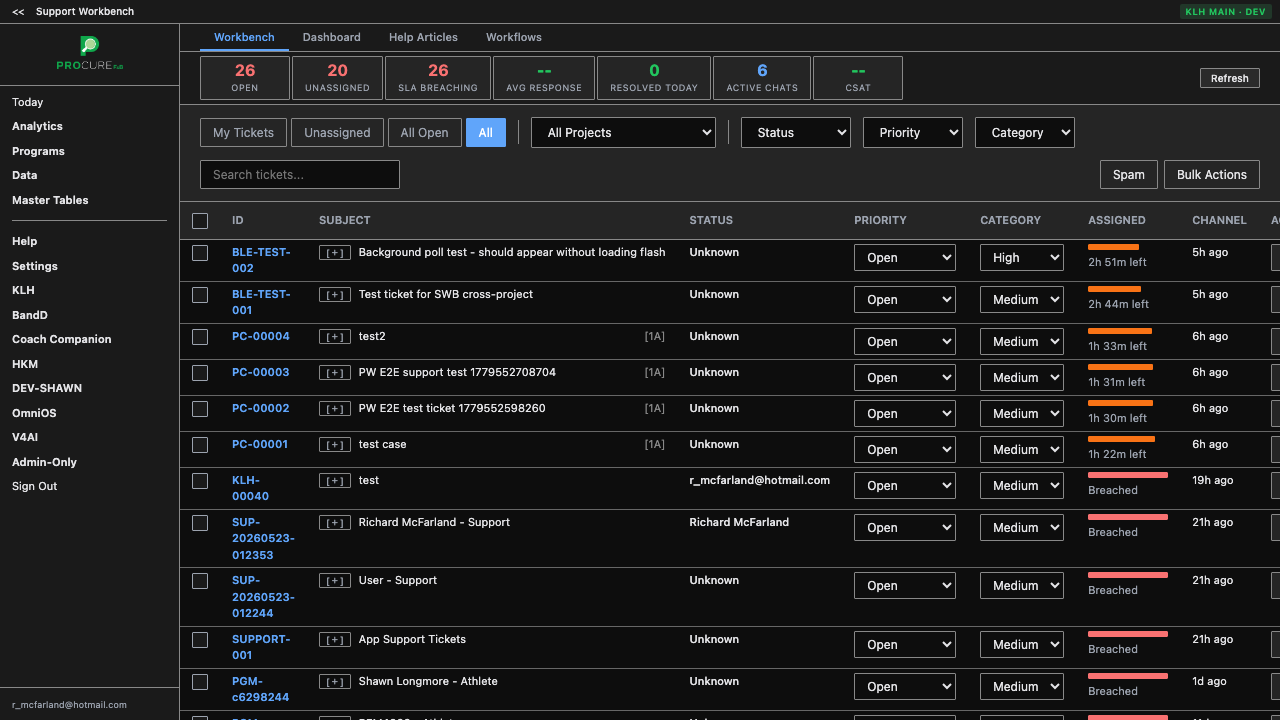1280x720 pixels.
Task: Click the ProCure logo in sidebar
Action: point(90,53)
